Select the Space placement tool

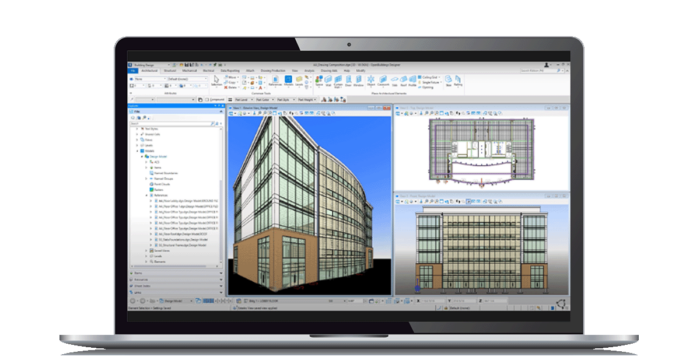tap(319, 81)
